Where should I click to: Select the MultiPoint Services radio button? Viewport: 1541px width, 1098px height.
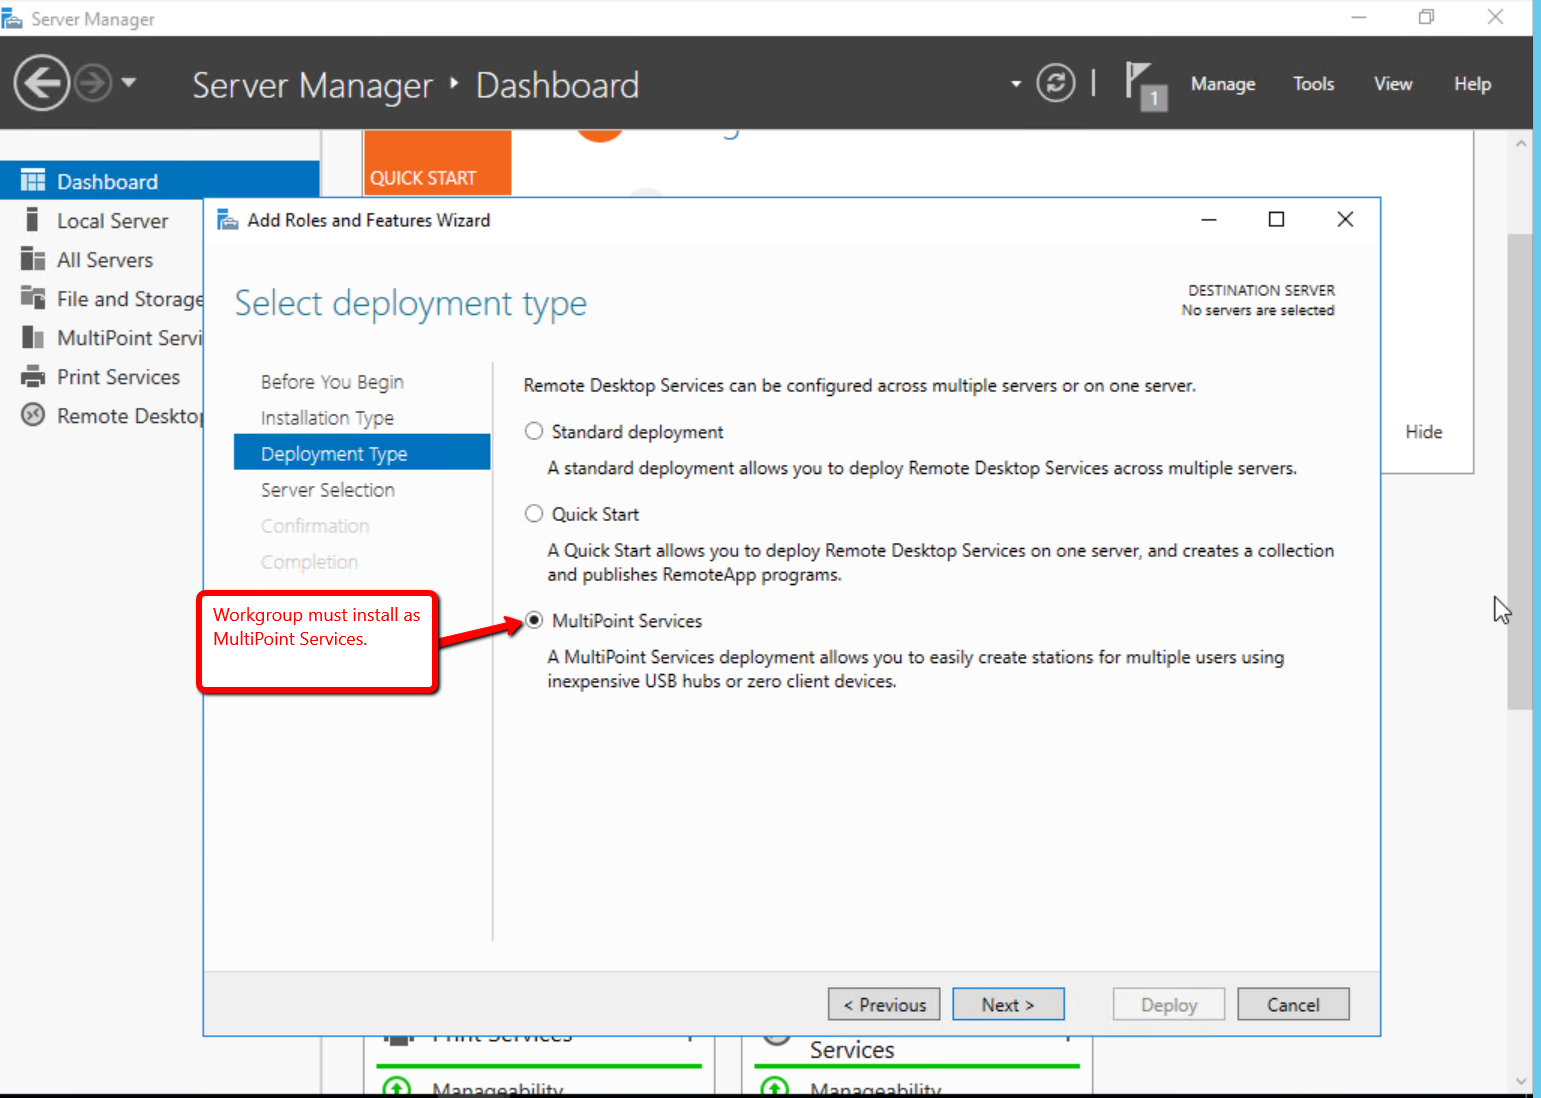534,620
